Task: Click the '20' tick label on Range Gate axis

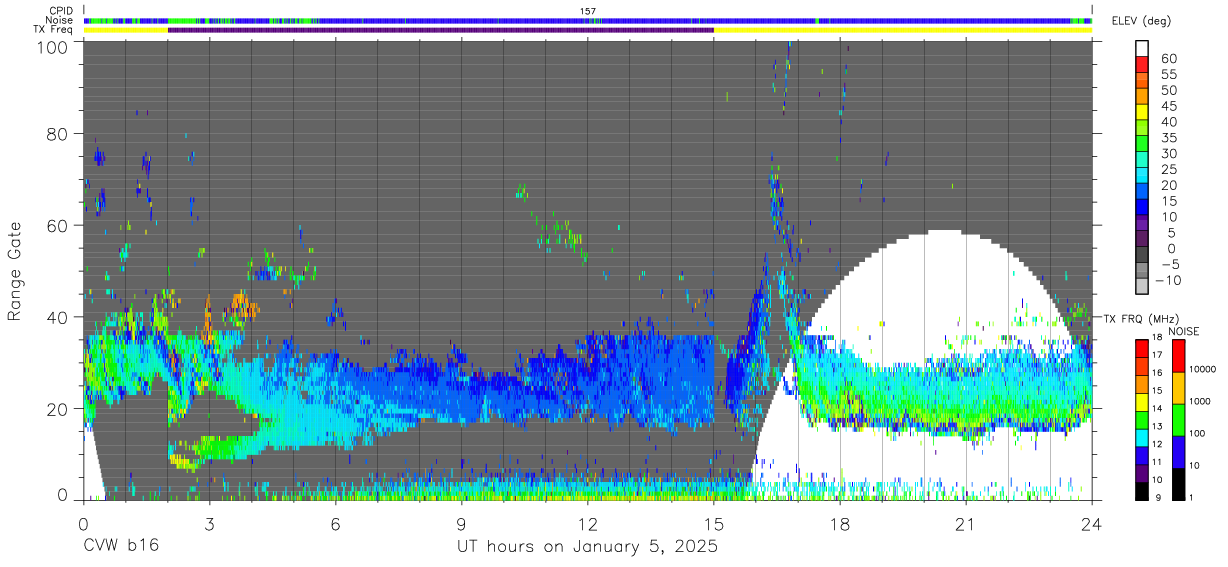Action: (59, 408)
